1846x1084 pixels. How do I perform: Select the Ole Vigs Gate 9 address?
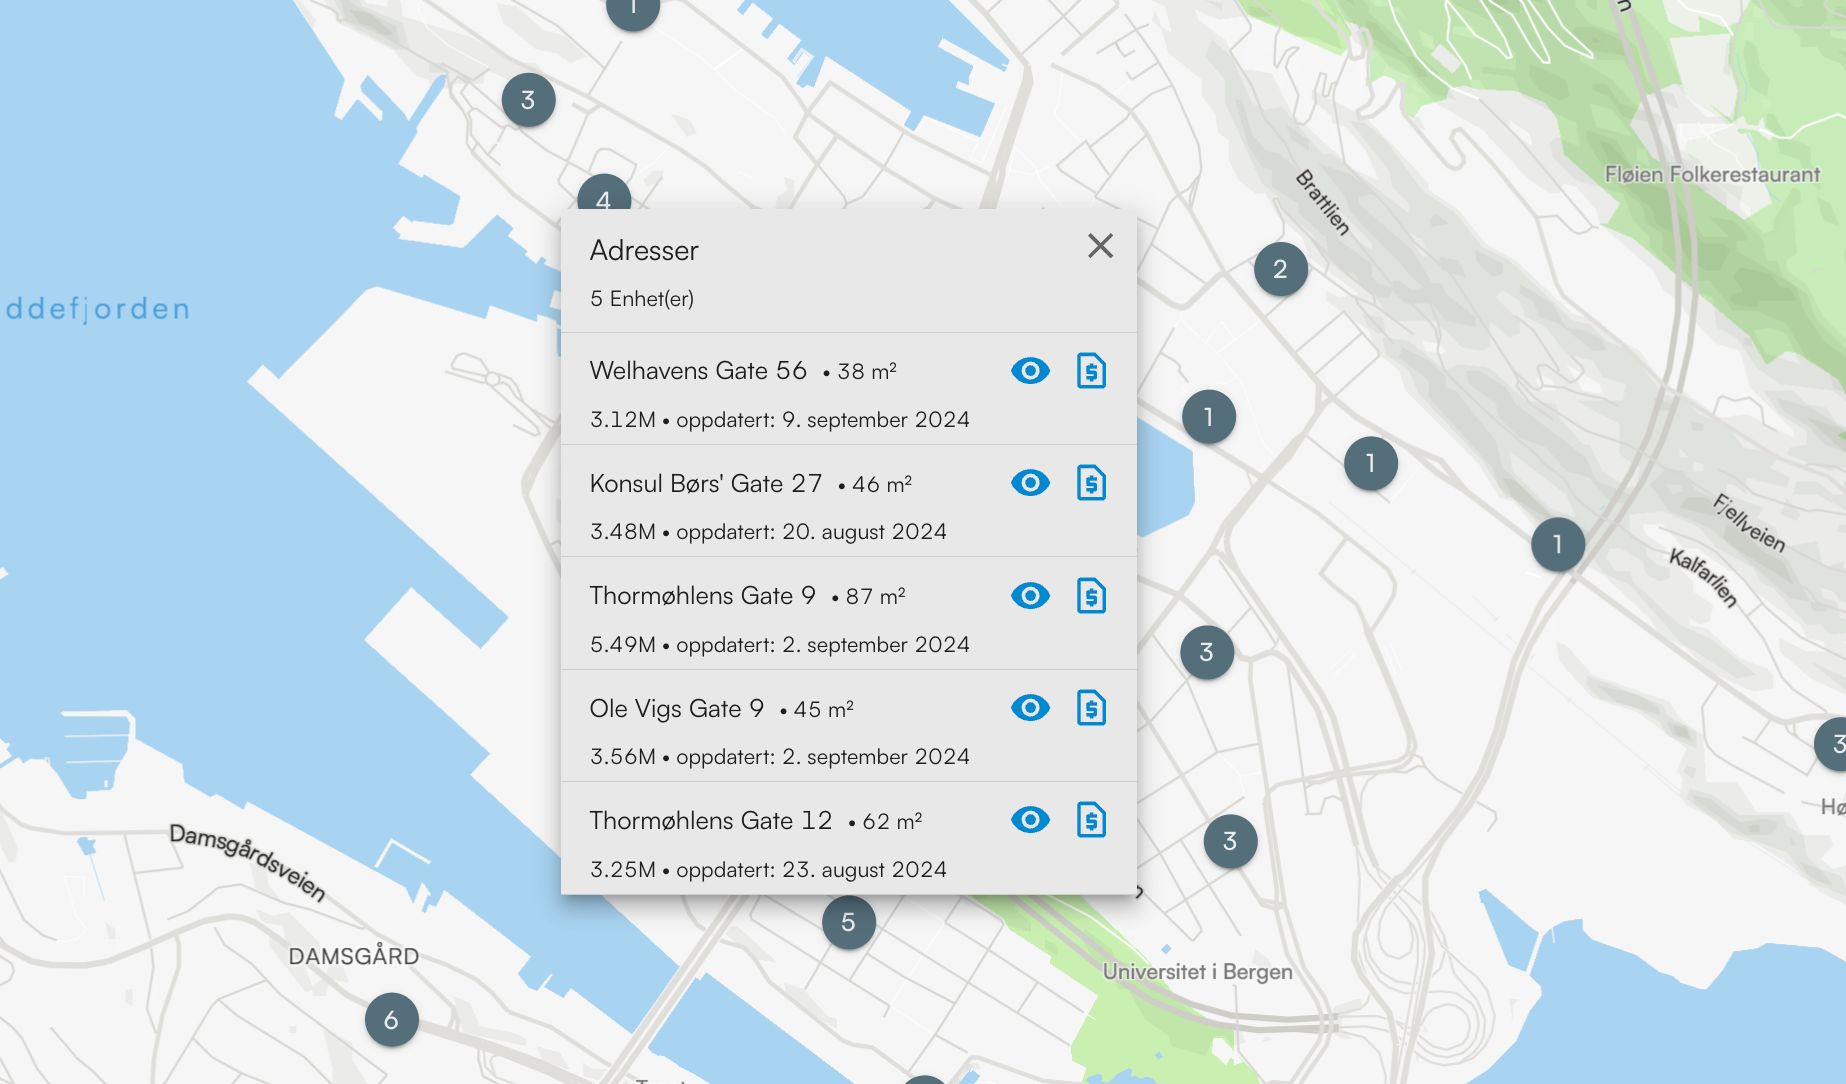point(676,709)
